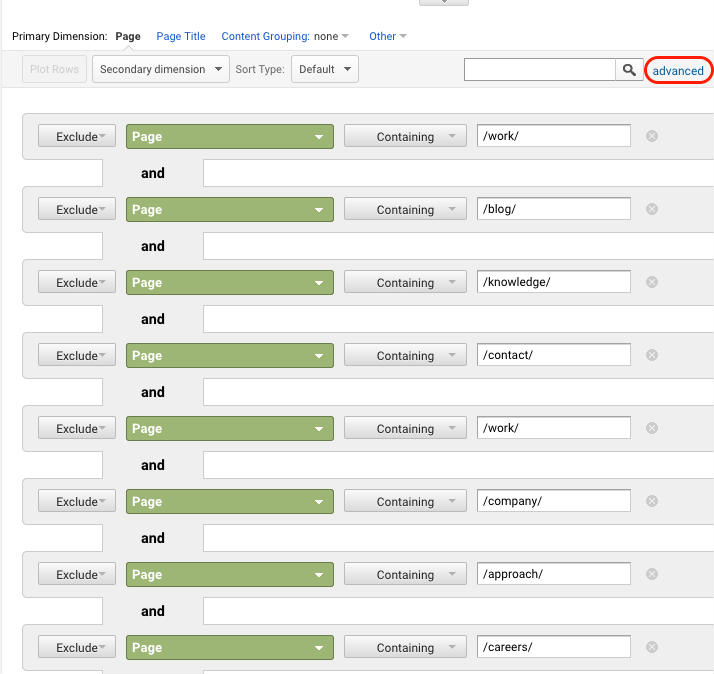Click the Plot Rows button
Screen dimensions: 714x674
[x=54, y=69]
